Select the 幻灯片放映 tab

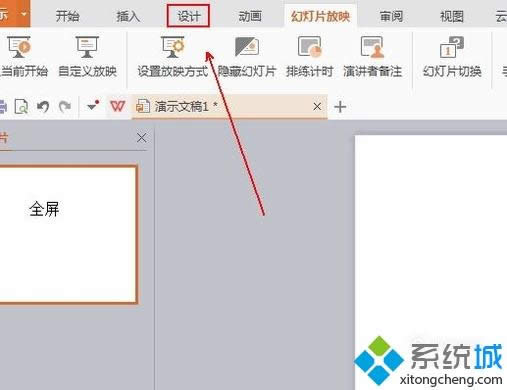[x=320, y=16]
